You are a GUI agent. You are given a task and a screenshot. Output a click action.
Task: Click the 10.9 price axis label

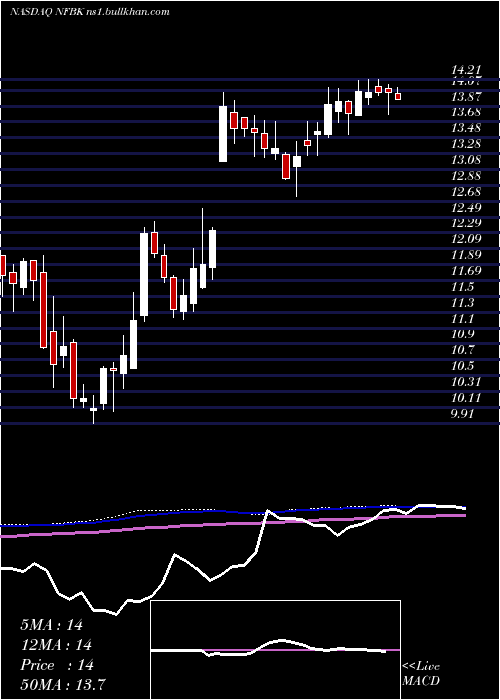click(x=462, y=334)
